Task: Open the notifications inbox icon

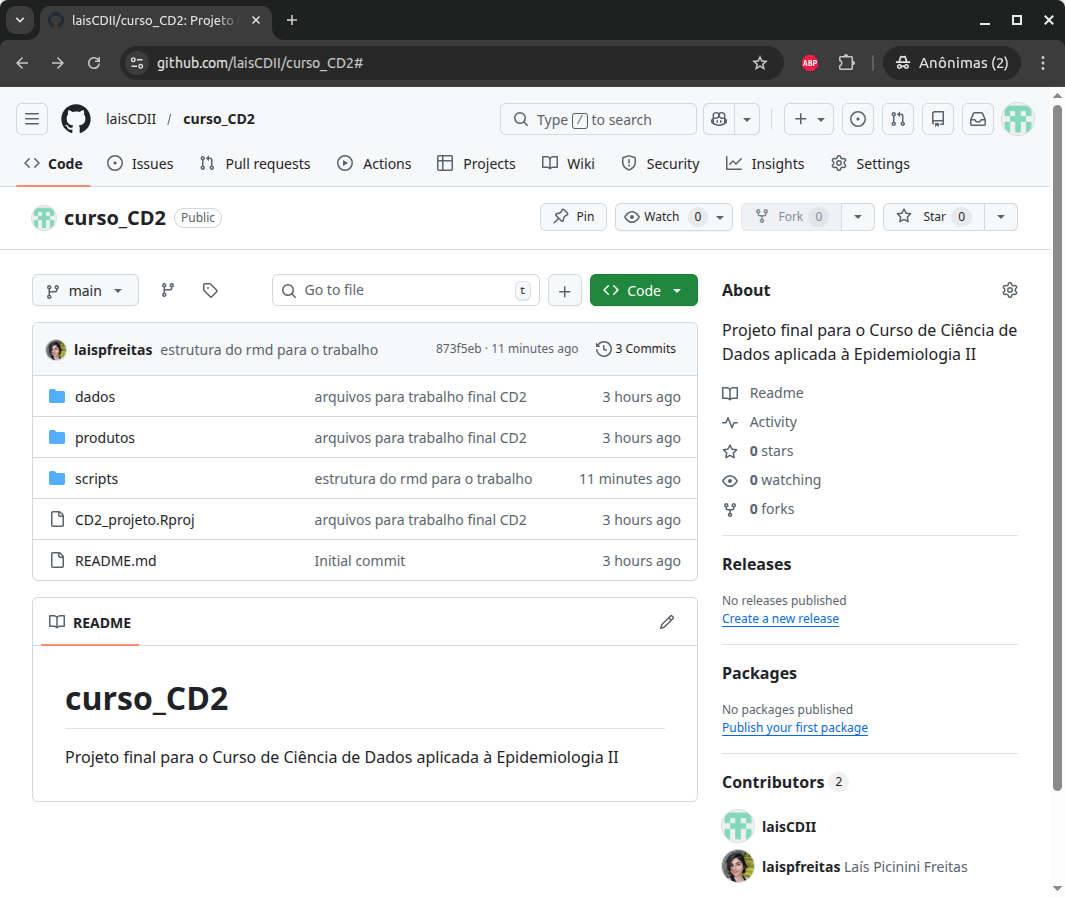Action: click(x=978, y=119)
